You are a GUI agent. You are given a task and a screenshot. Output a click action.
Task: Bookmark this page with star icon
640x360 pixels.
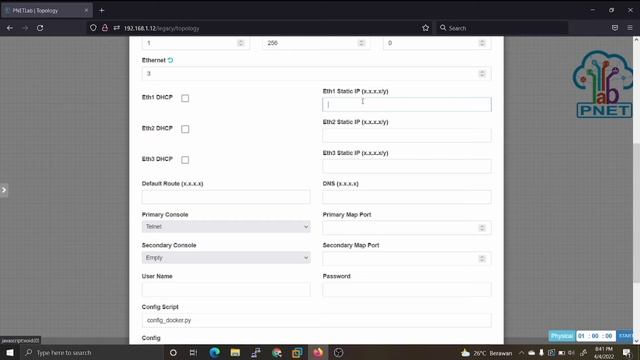(x=425, y=28)
